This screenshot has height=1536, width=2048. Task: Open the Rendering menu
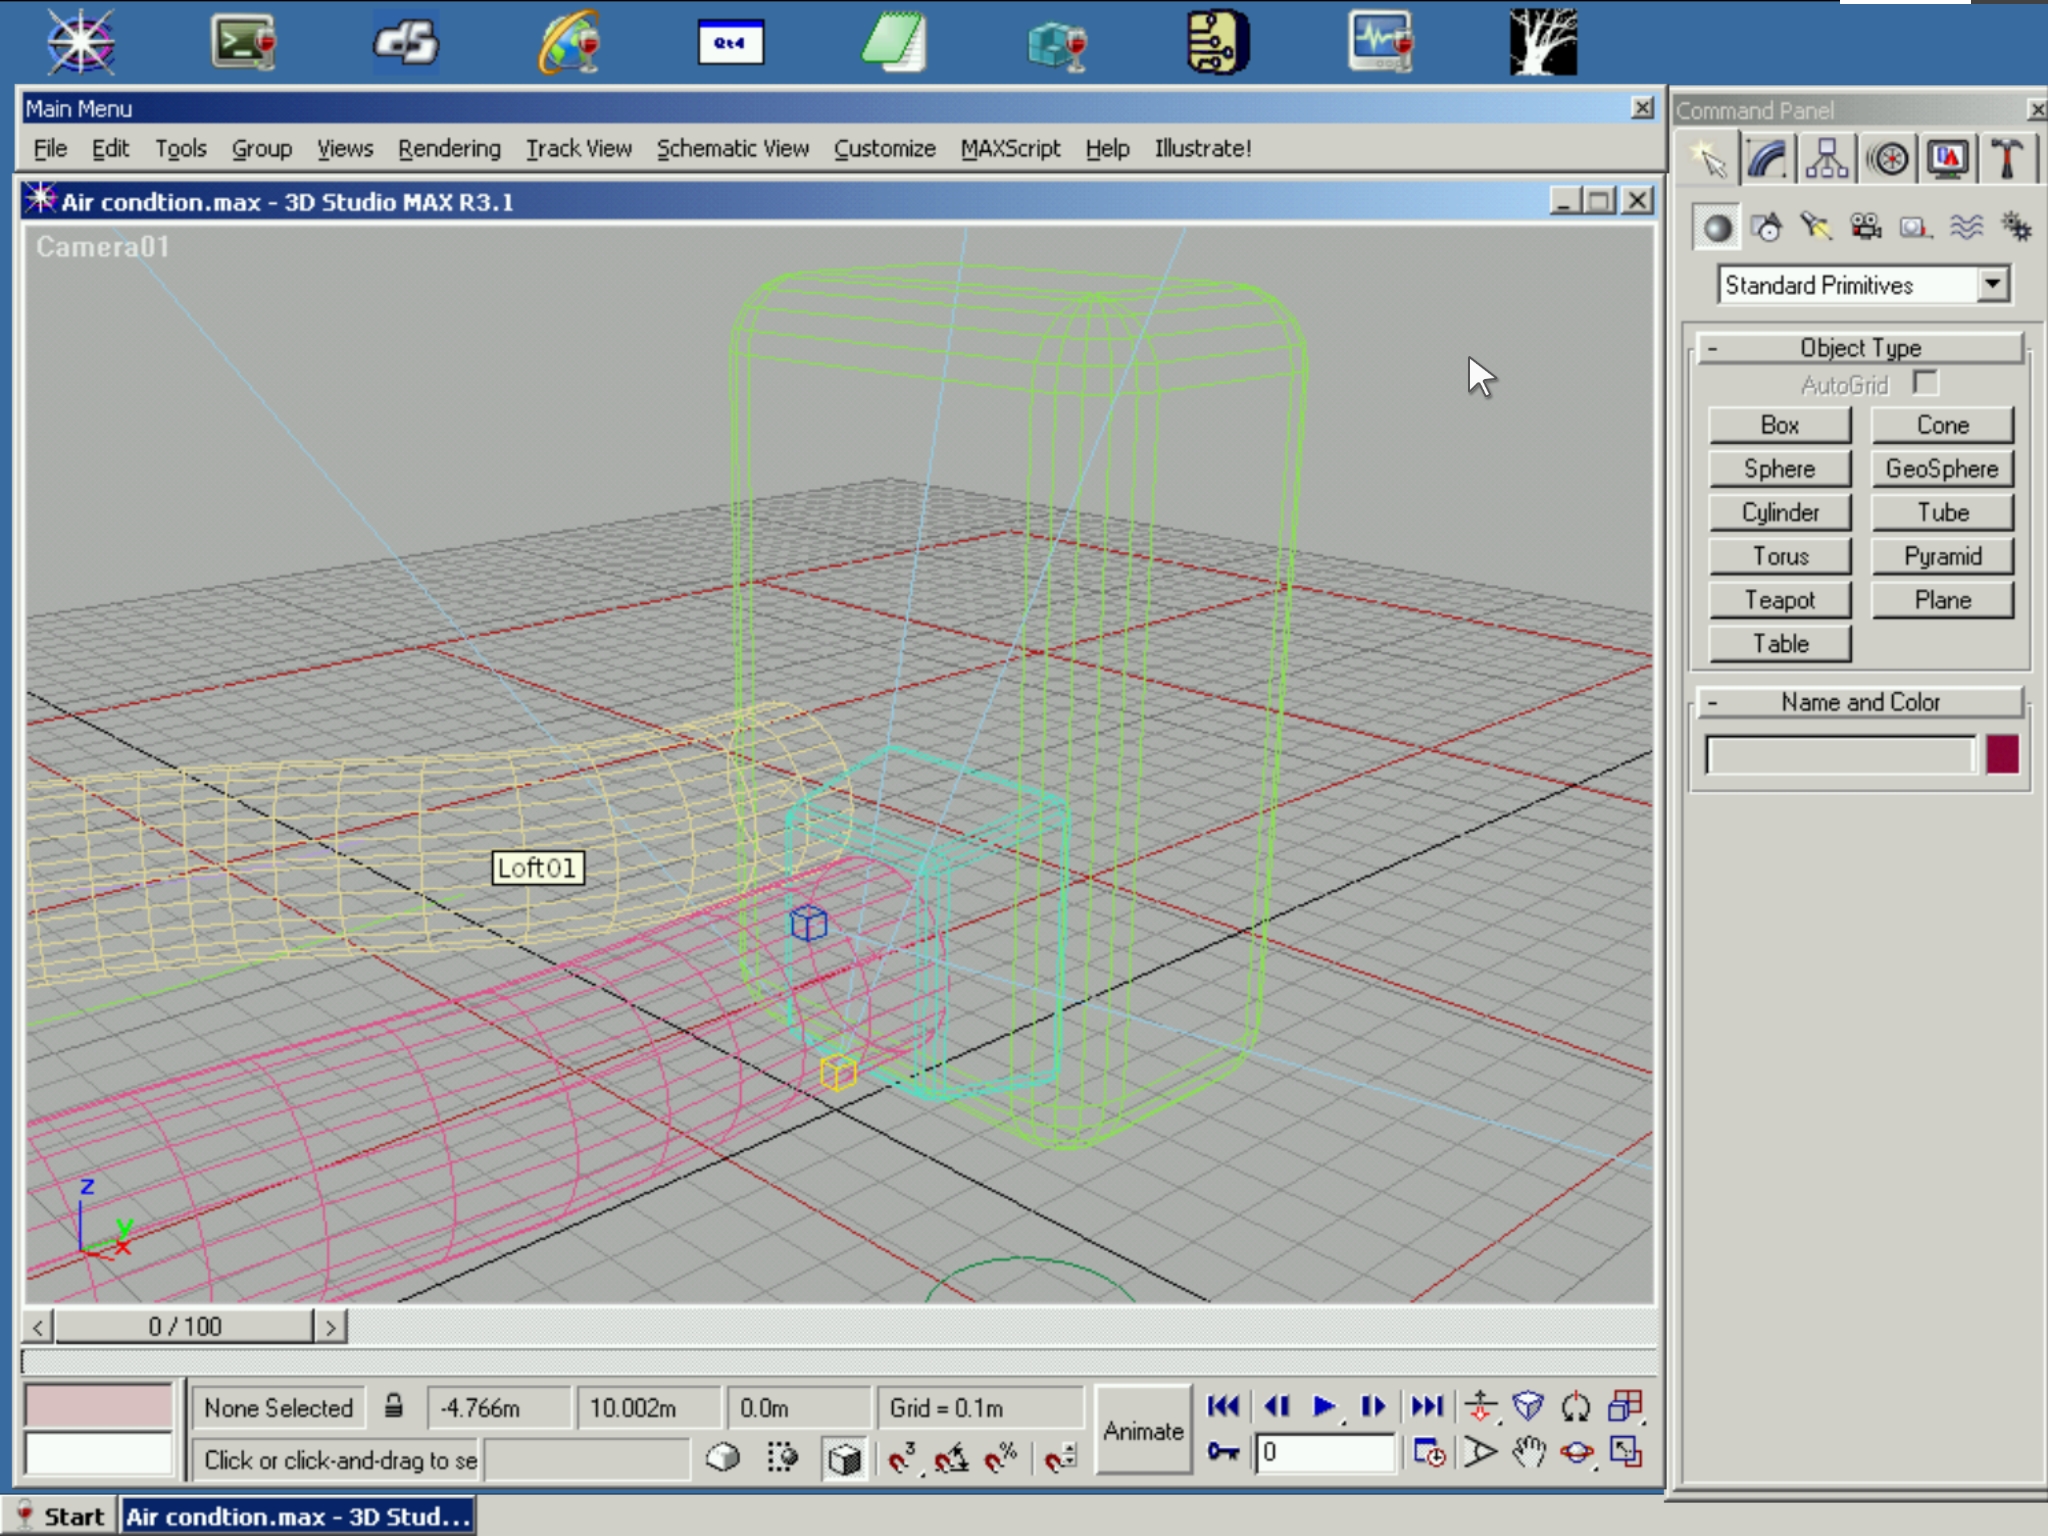(449, 149)
